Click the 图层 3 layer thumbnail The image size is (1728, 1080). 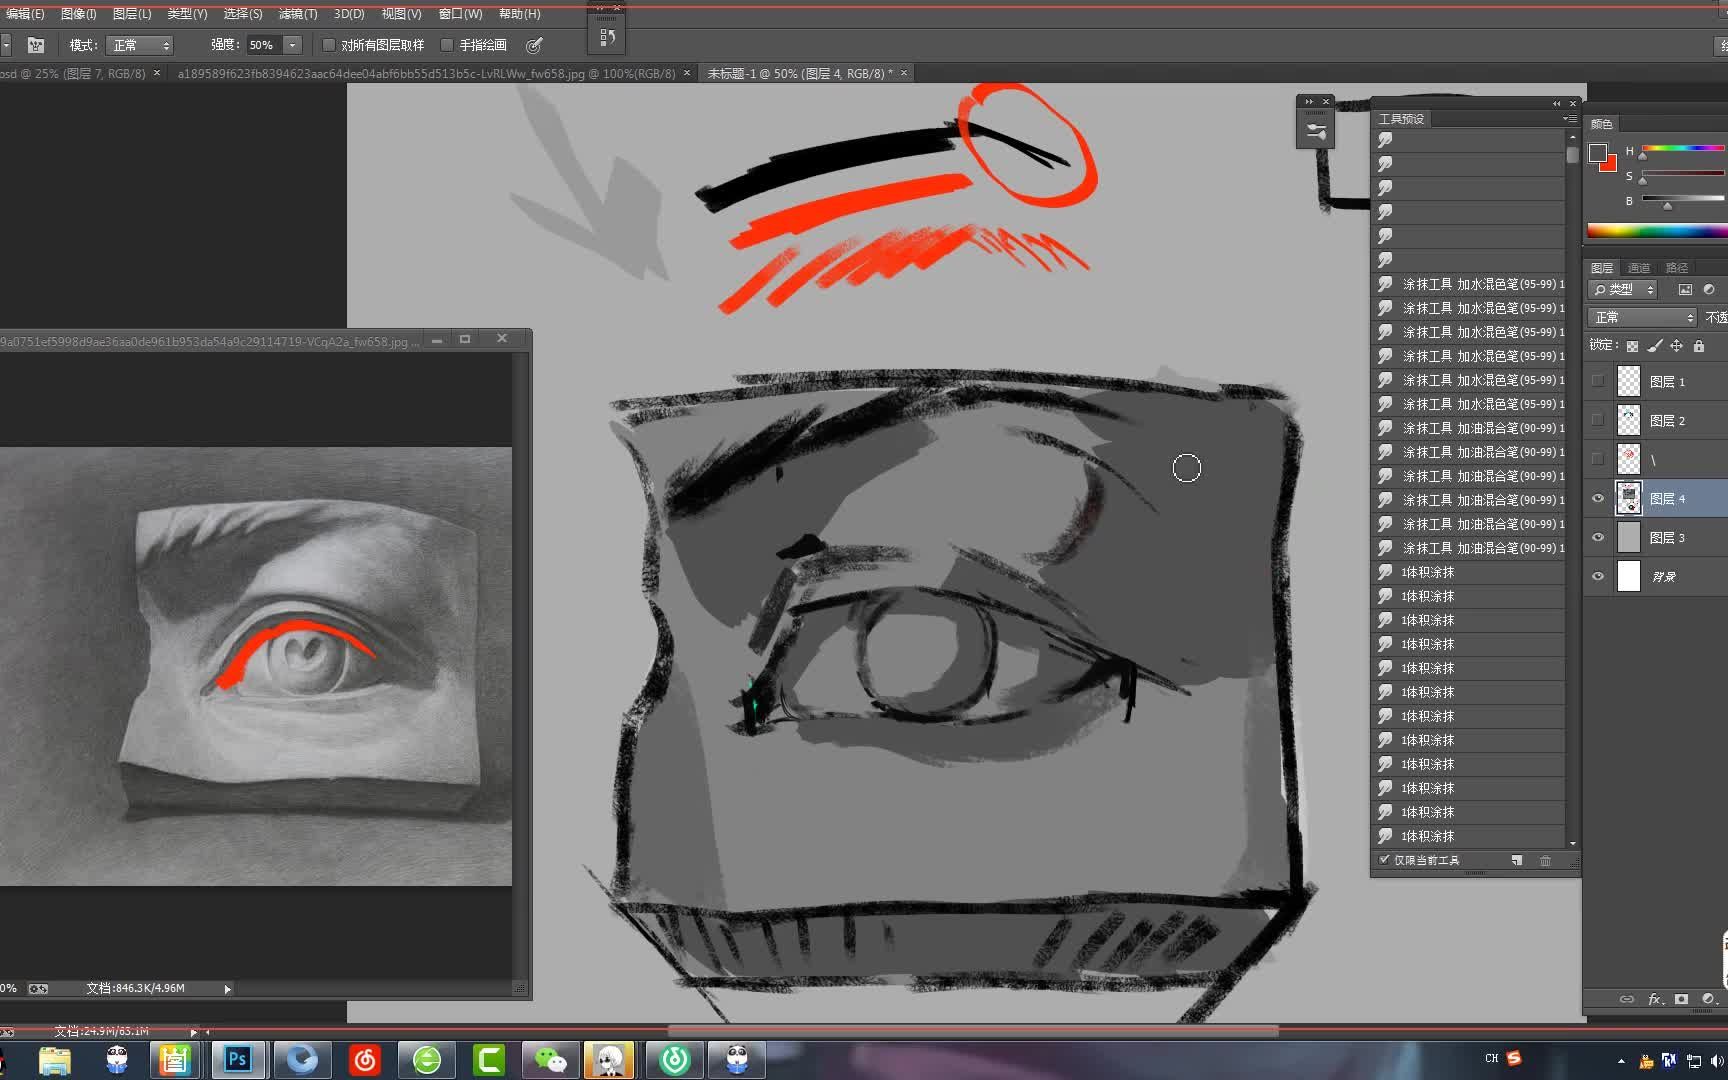tap(1629, 537)
